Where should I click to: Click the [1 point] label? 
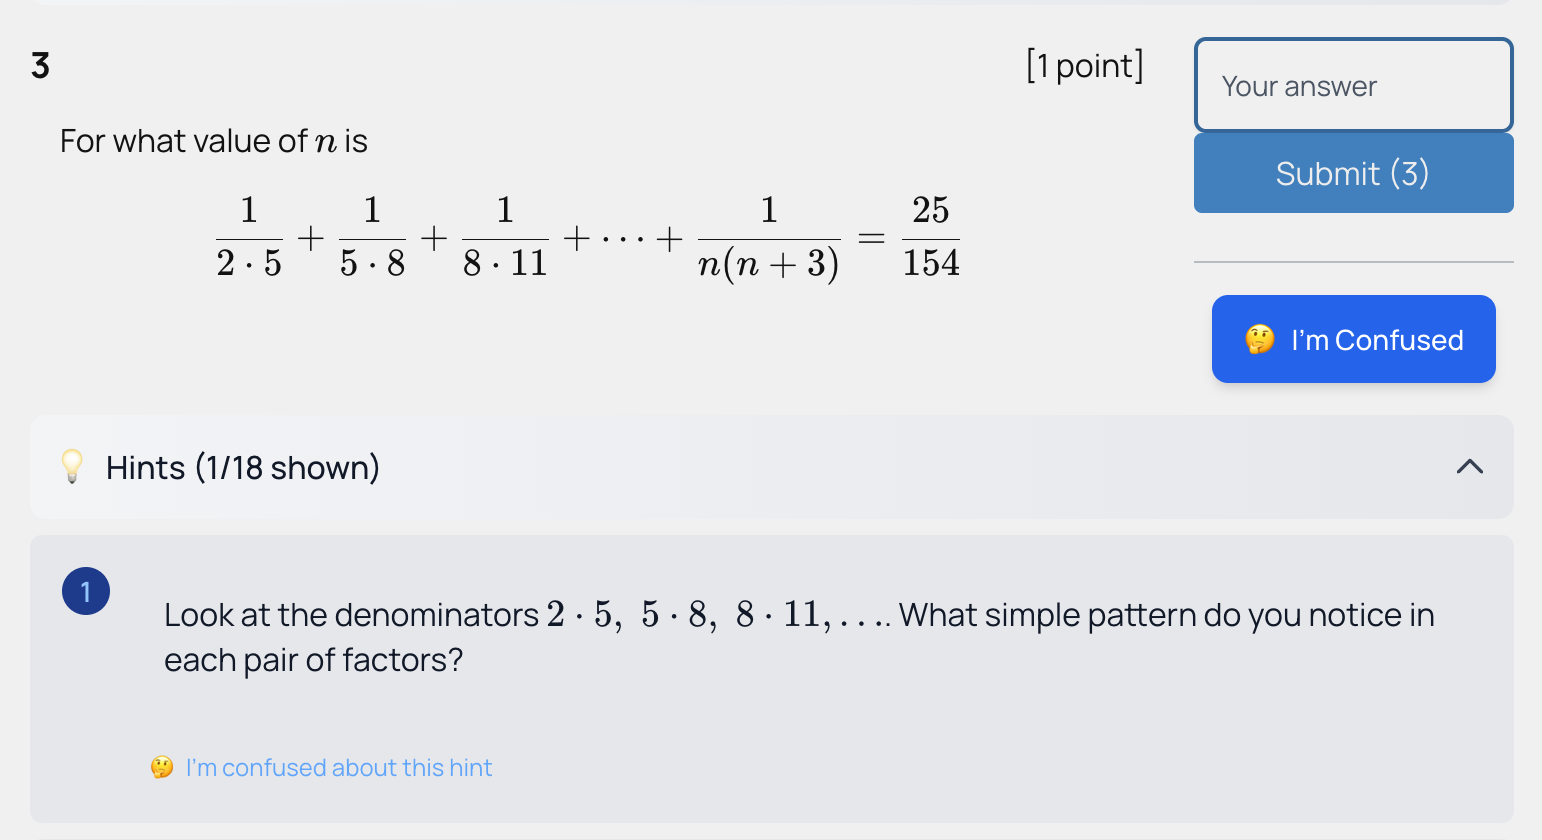(x=1085, y=64)
